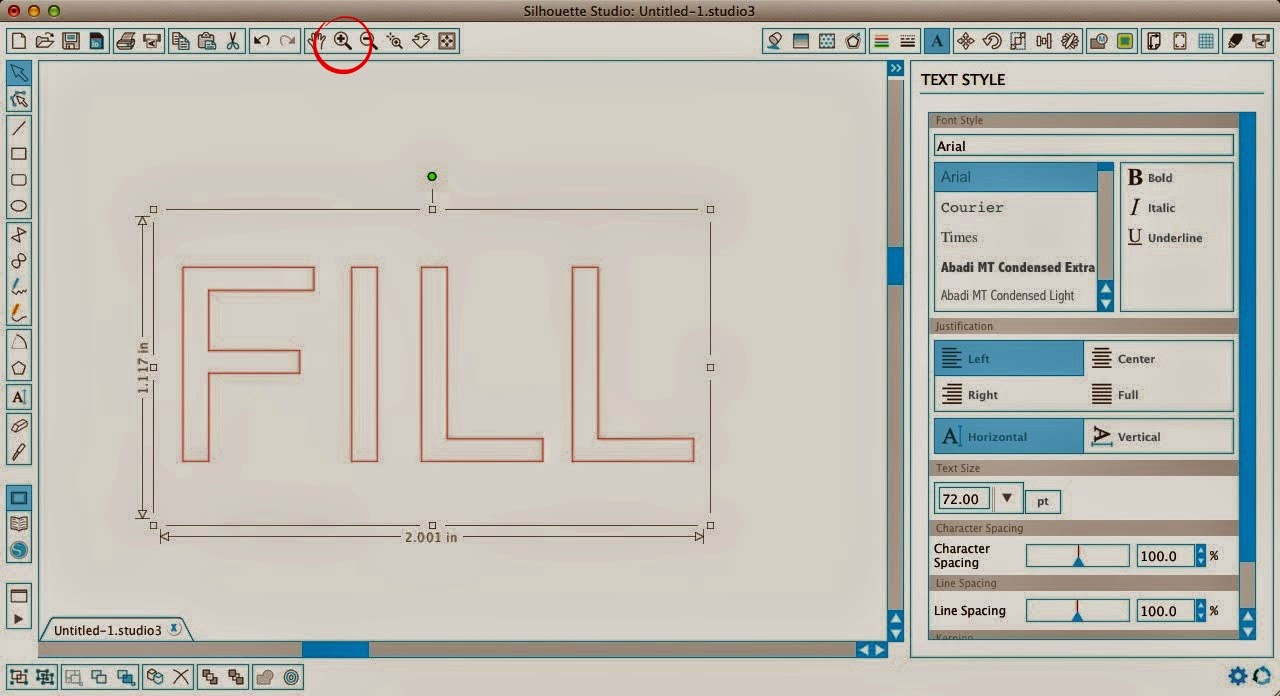Zoom in with the circled magnifier icon
This screenshot has height=696, width=1280.
343,40
